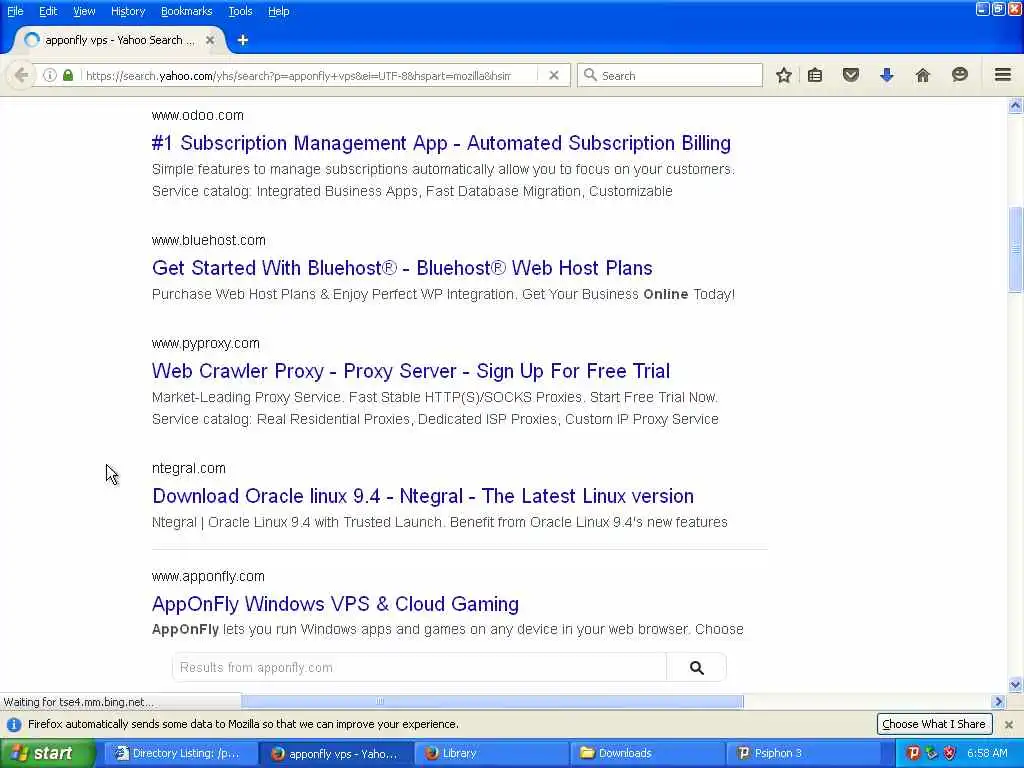Click the URL address field
The image size is (1024, 768).
pyautogui.click(x=297, y=76)
